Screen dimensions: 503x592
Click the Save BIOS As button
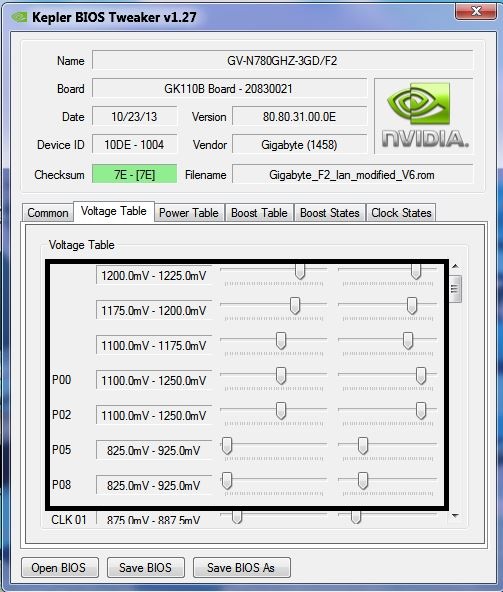point(242,567)
